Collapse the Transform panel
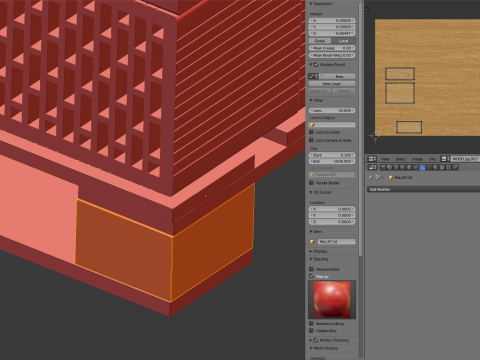This screenshot has height=360, width=480. point(311,4)
